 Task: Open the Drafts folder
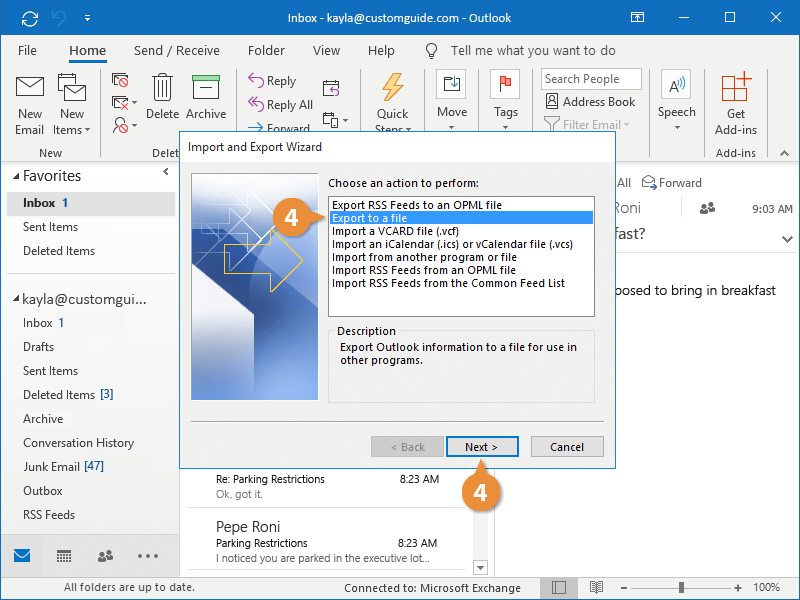tap(38, 347)
